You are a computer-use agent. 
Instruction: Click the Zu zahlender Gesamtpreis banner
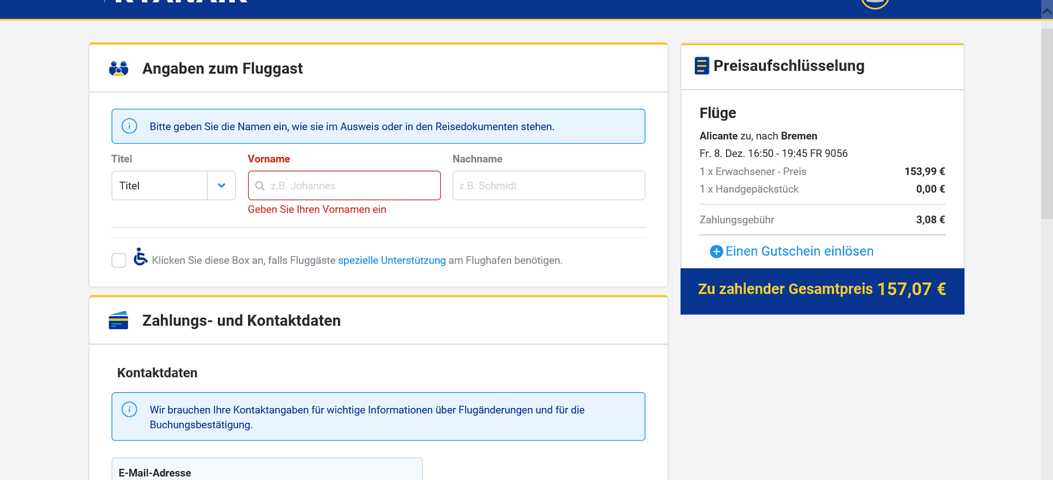[822, 290]
